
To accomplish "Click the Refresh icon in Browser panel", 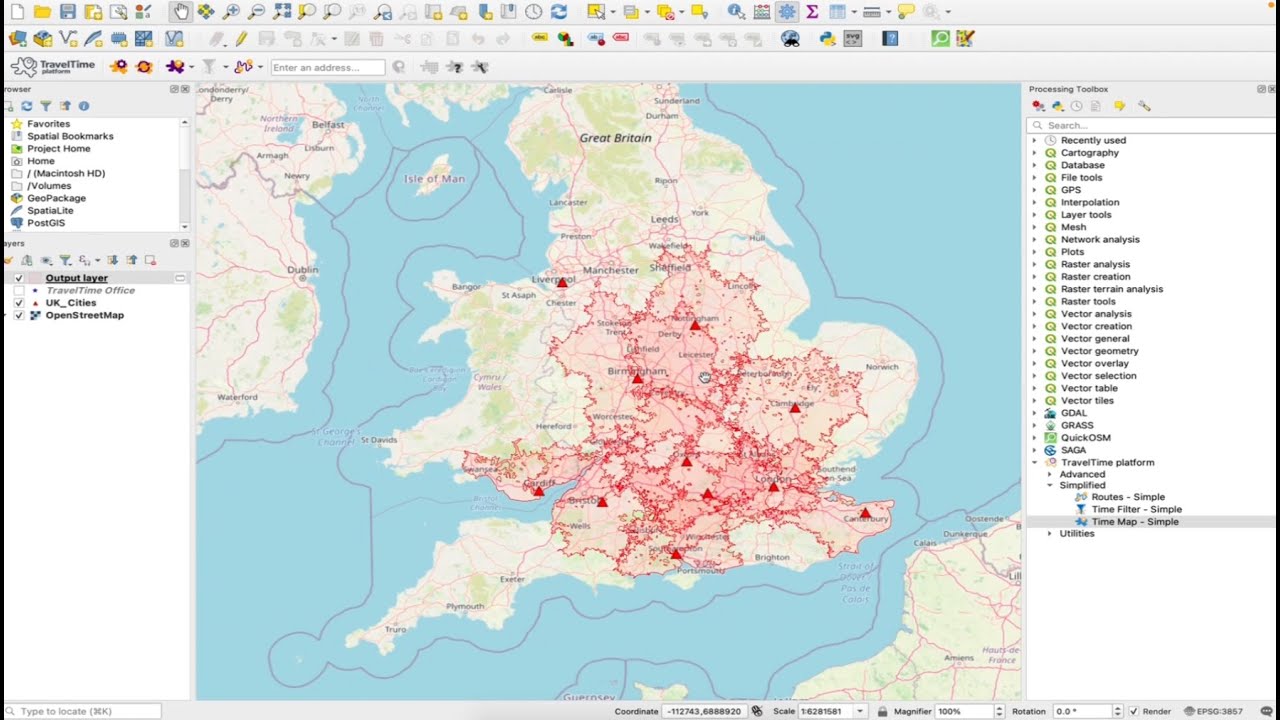I will [x=27, y=106].
